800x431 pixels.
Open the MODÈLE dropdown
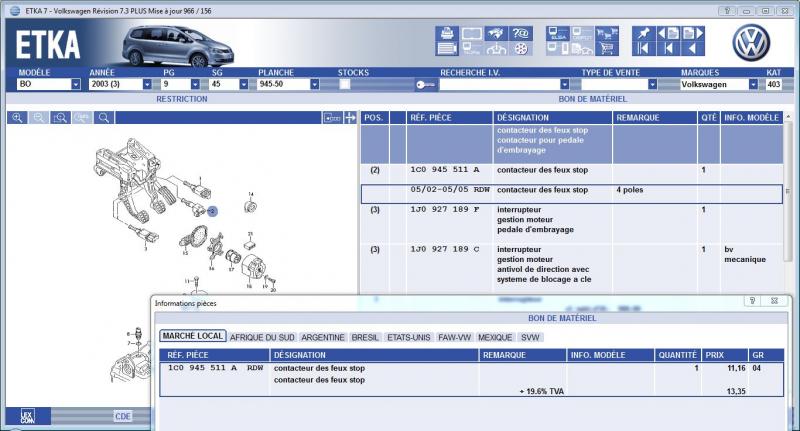coord(76,84)
